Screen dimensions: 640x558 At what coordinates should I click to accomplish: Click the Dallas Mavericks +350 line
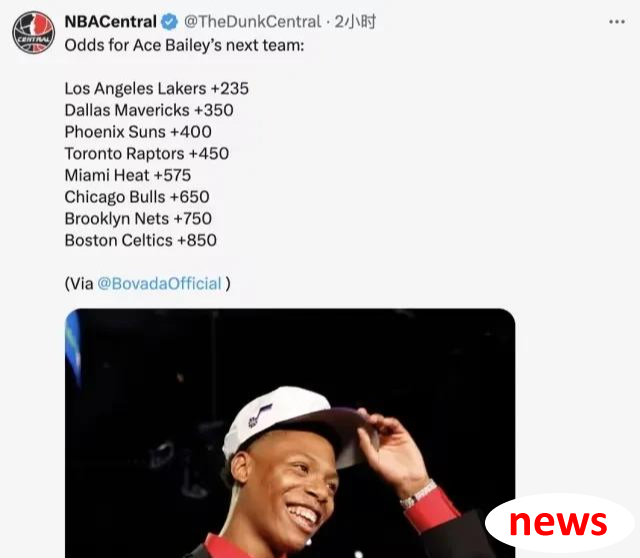pyautogui.click(x=149, y=110)
